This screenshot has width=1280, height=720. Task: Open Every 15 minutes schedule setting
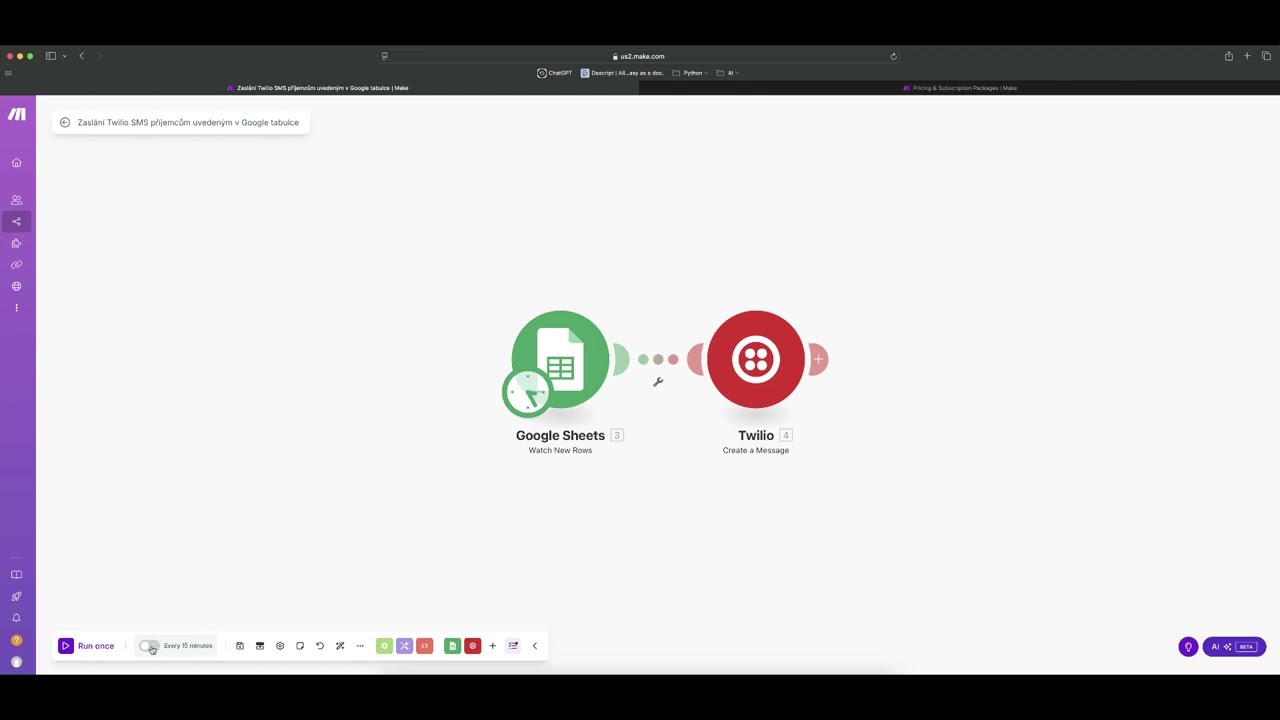tap(188, 646)
